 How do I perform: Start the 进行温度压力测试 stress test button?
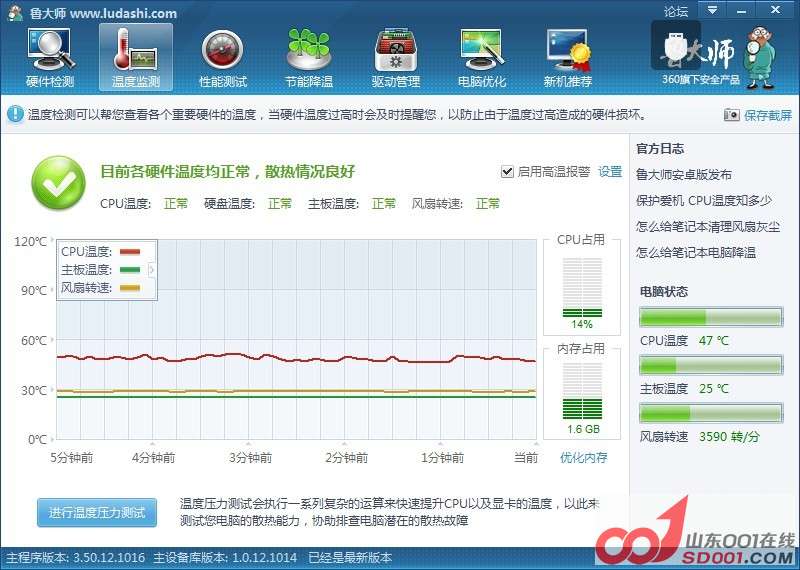coord(97,512)
